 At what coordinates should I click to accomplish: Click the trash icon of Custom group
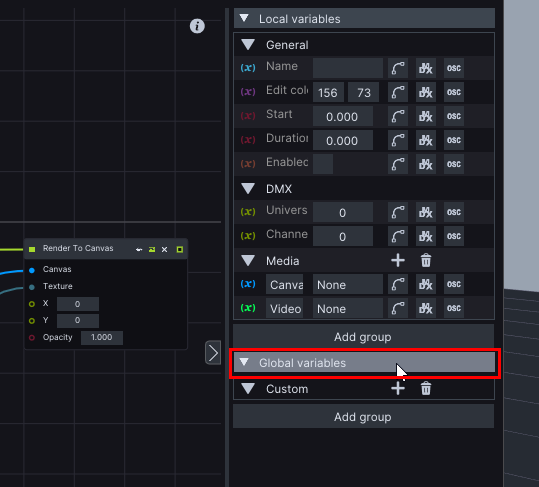[426, 389]
